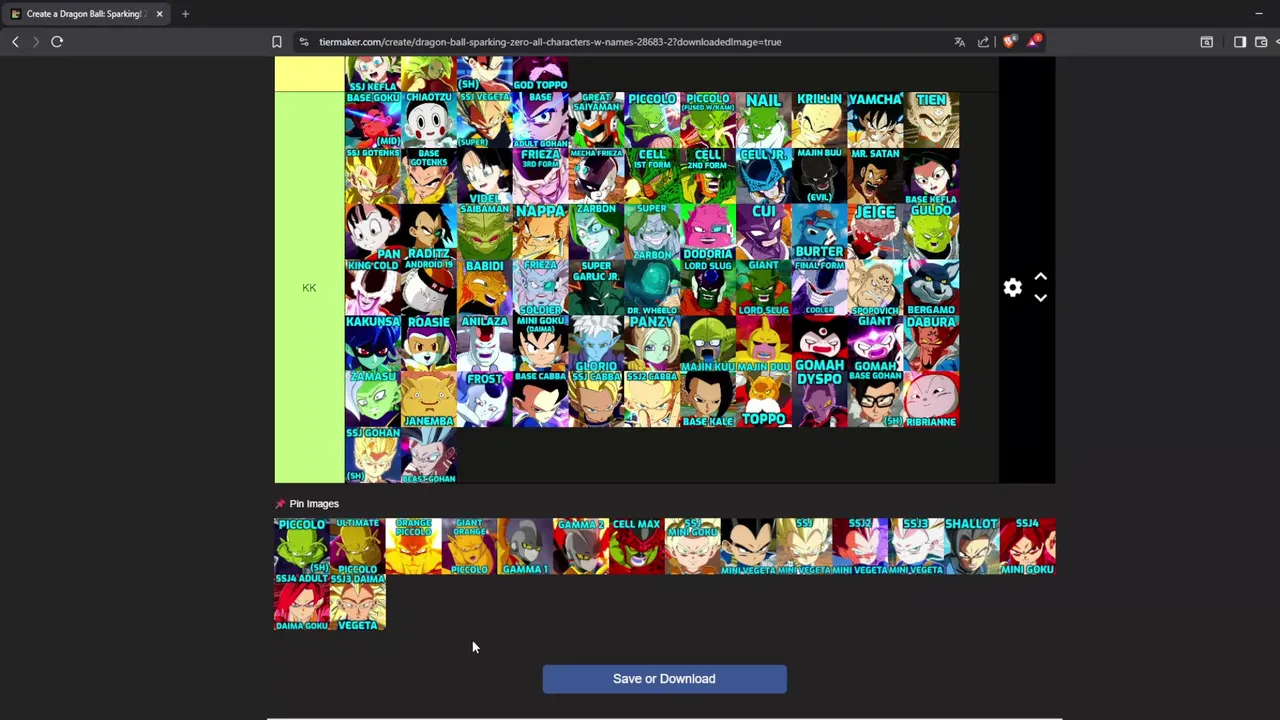Select the Gamma 1 pinned image
The image size is (1280, 720).
[x=526, y=546]
